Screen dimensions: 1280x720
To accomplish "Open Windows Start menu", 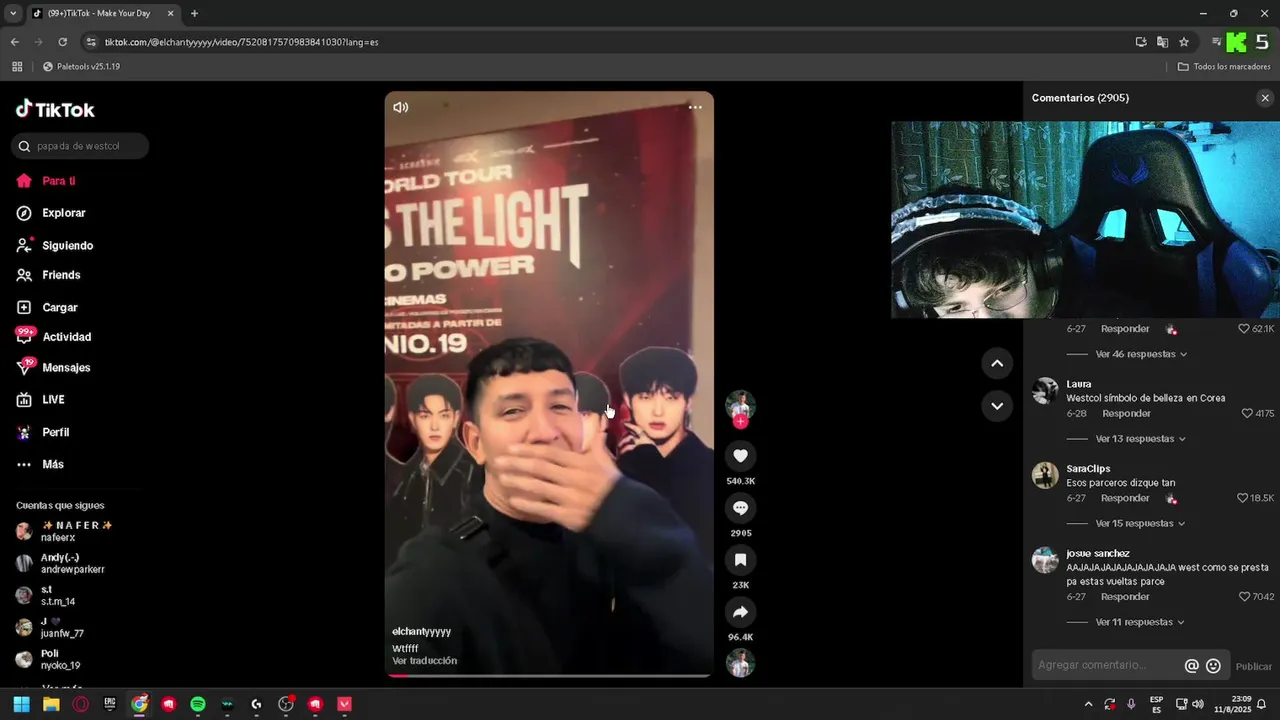I will pos(21,704).
